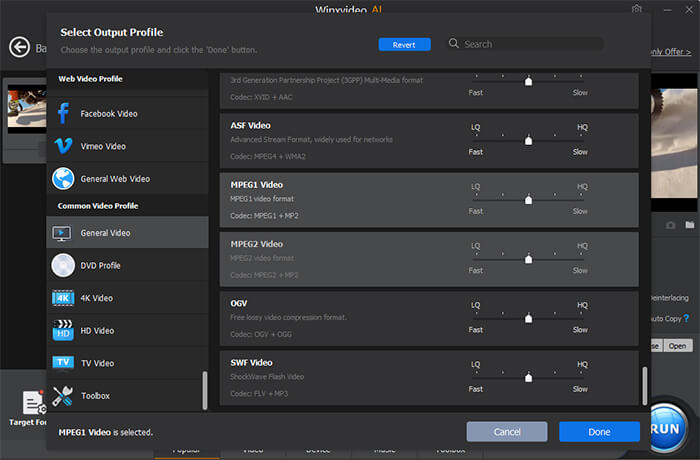700x460 pixels.
Task: Click the source video thumbnail
Action: click(x=27, y=109)
